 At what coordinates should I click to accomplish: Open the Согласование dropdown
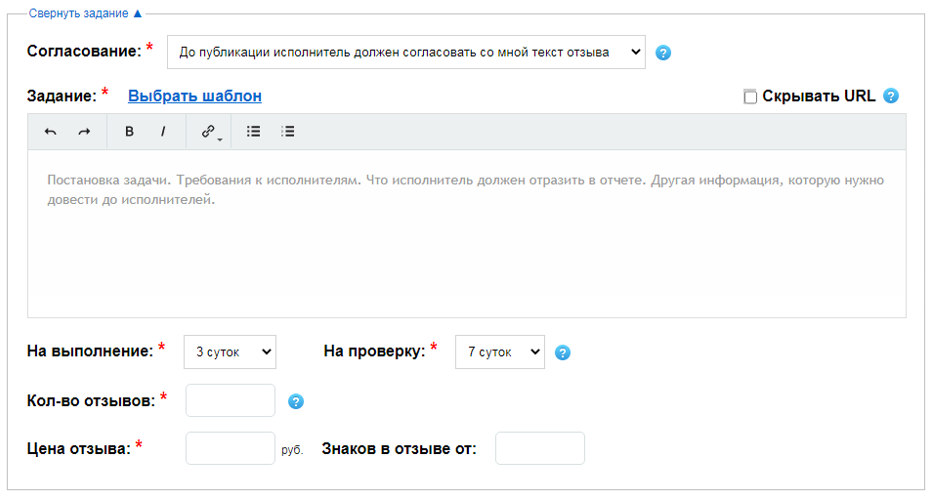406,52
